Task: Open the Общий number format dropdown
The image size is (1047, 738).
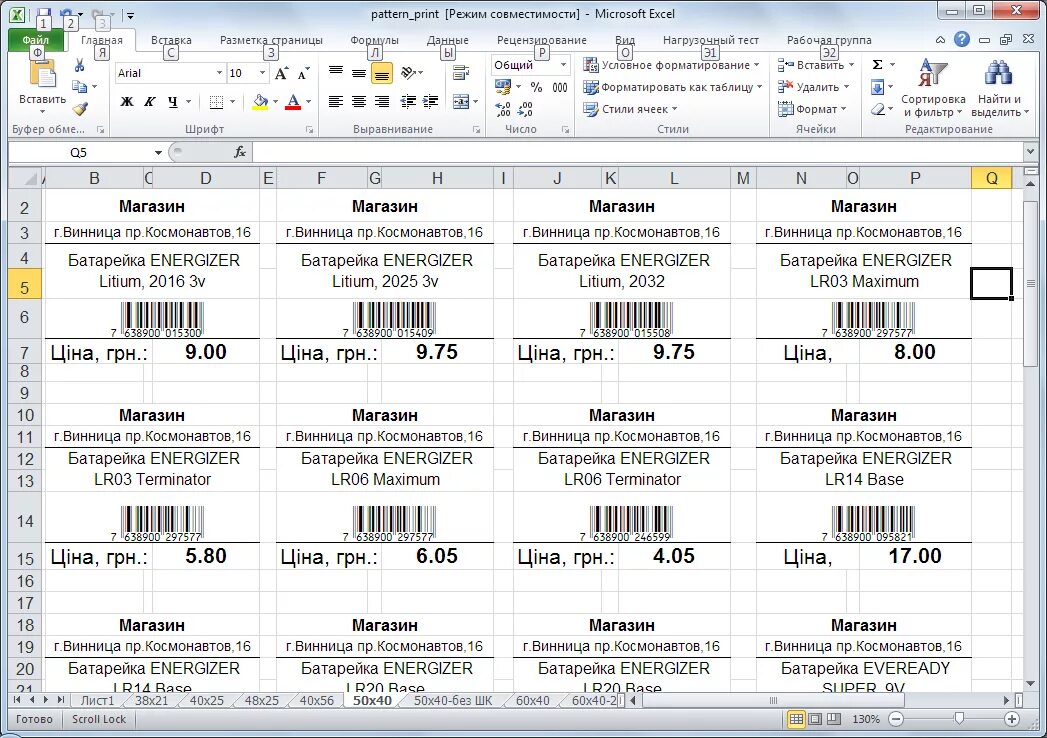Action: point(564,65)
